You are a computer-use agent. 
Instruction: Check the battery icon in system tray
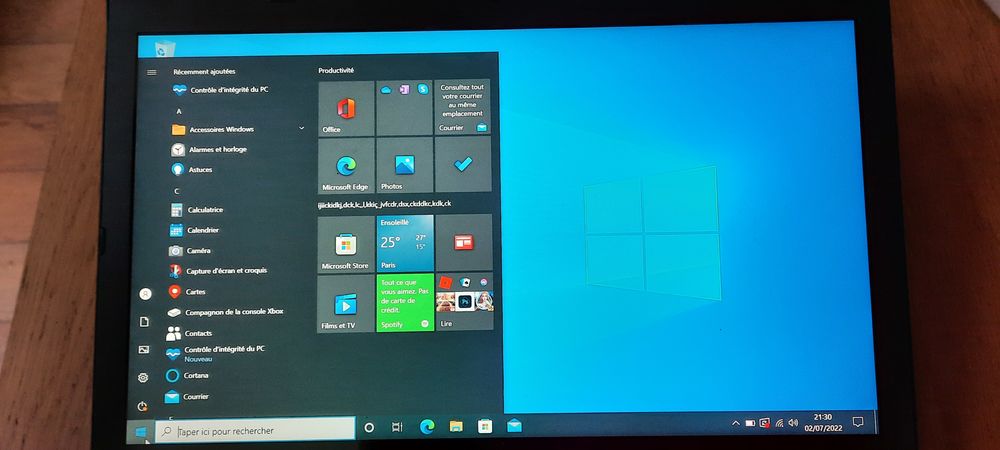tap(750, 423)
